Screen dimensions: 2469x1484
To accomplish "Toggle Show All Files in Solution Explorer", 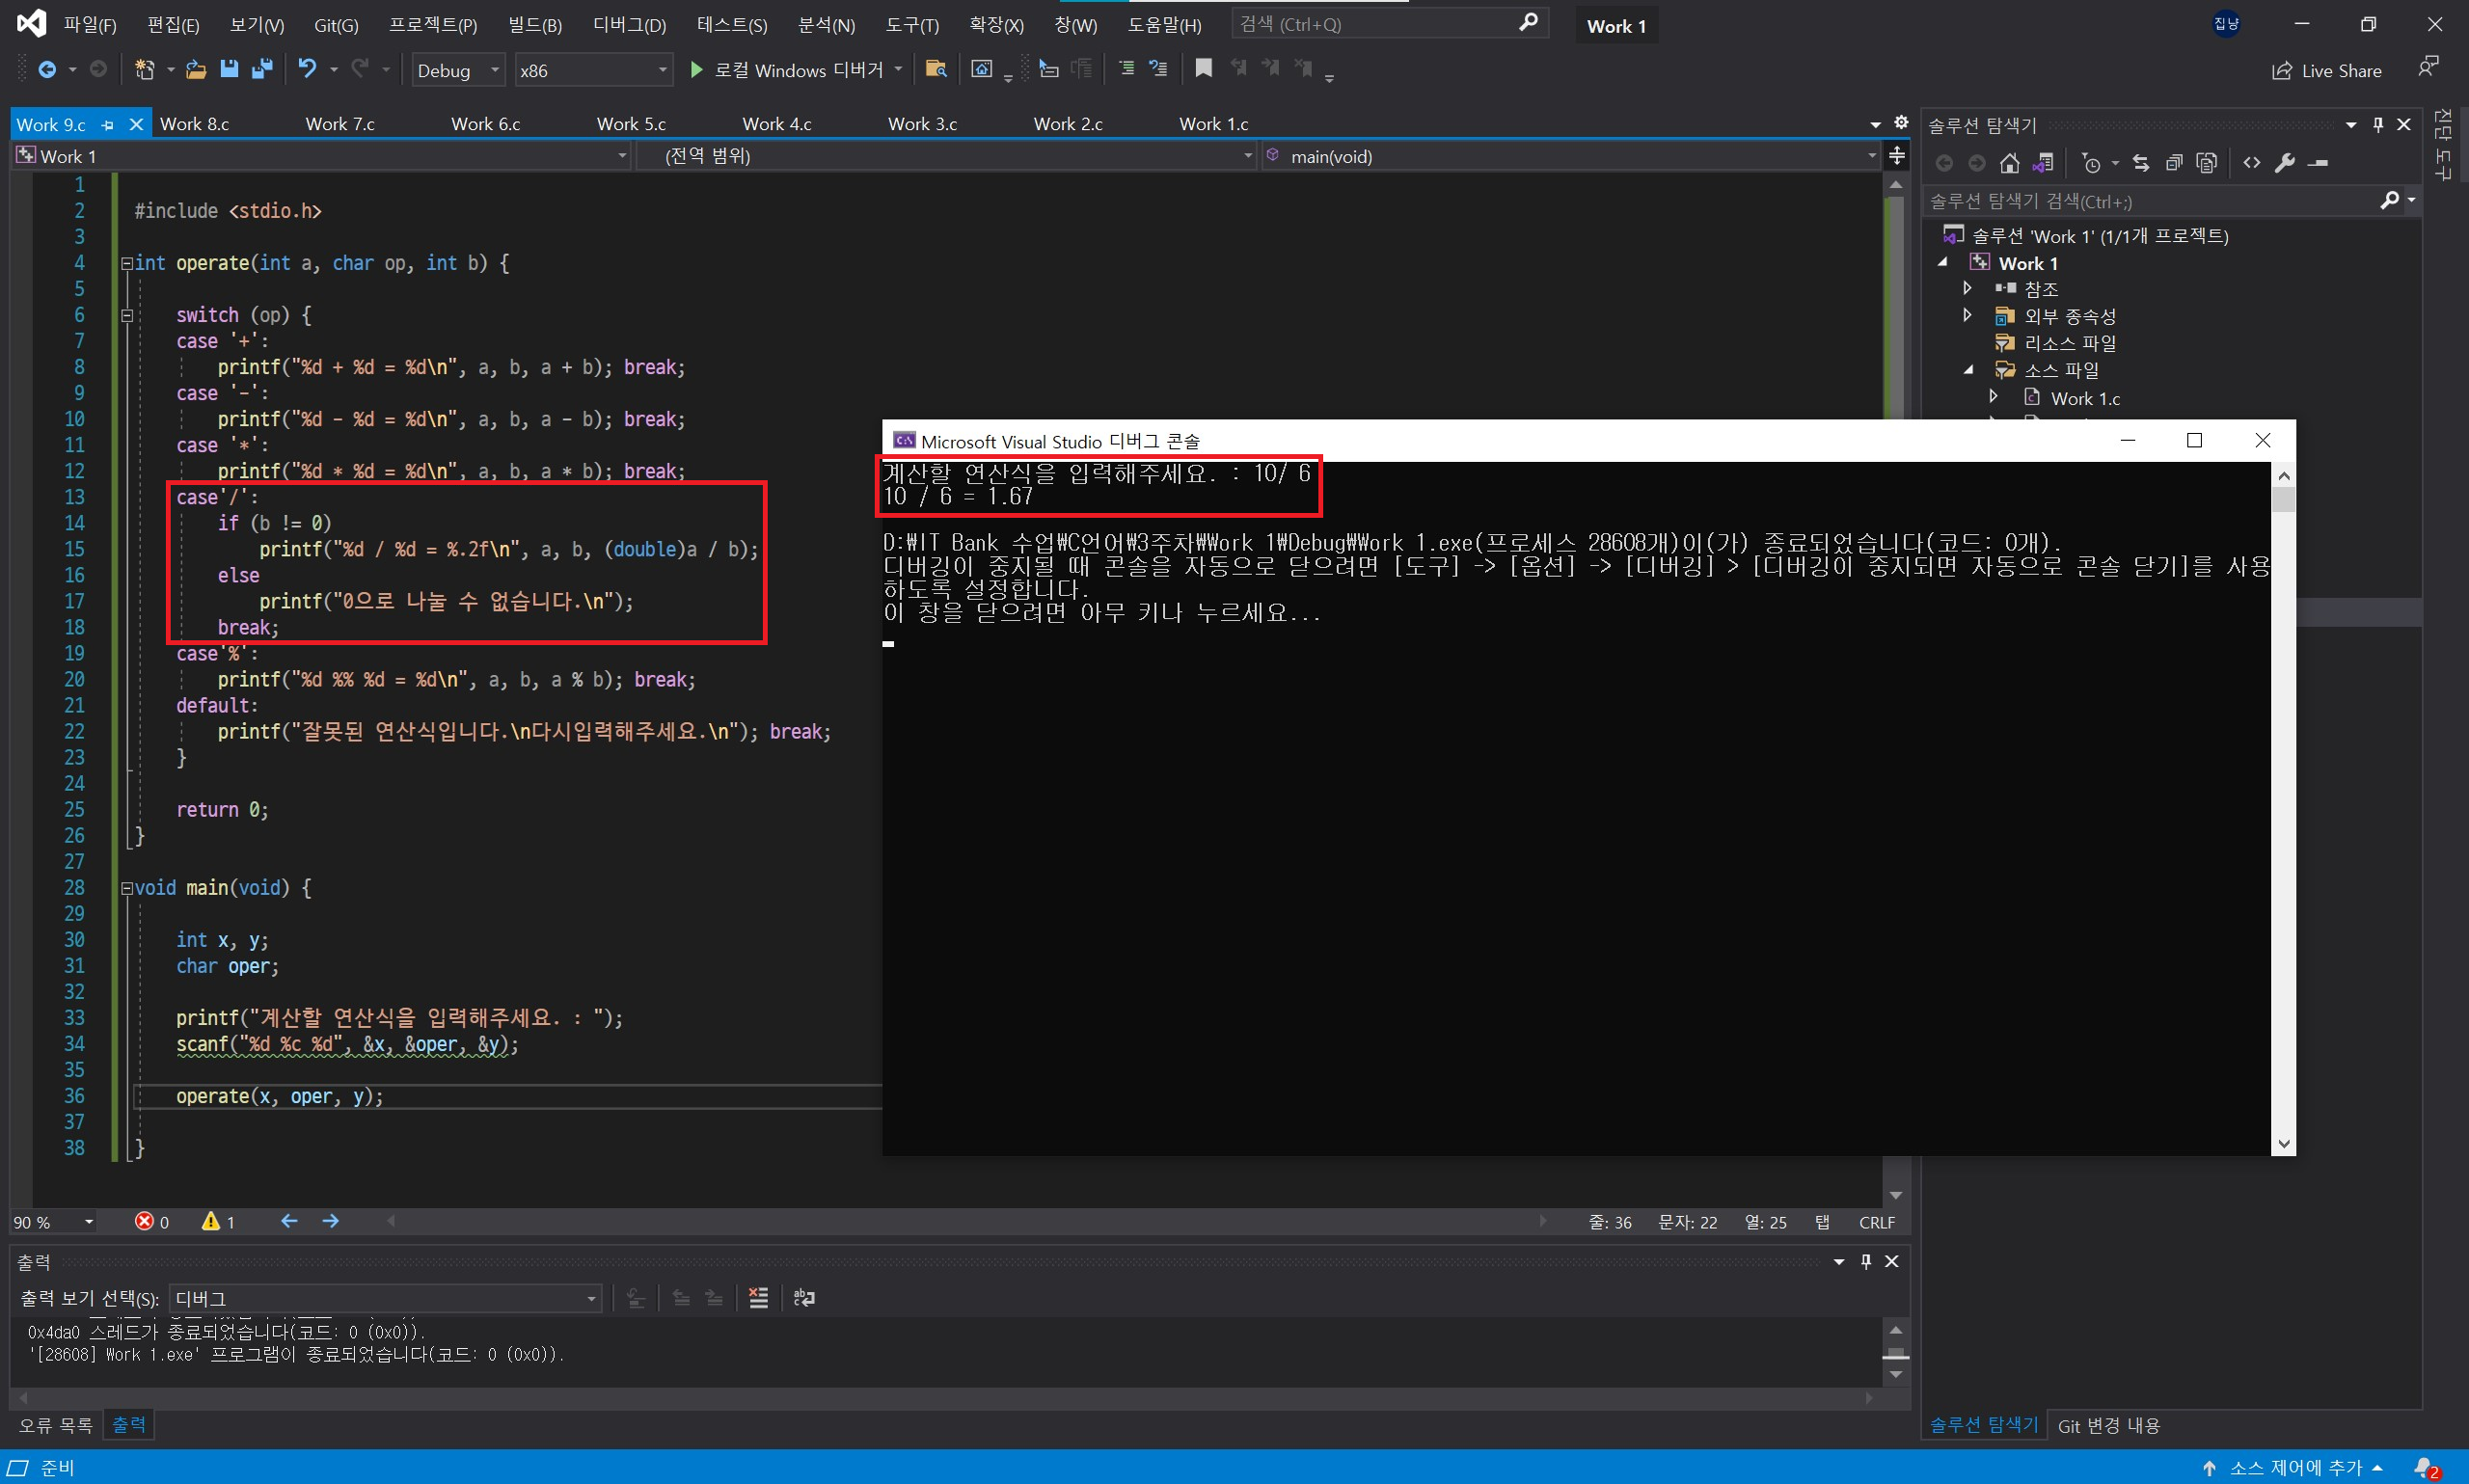I will pyautogui.click(x=2207, y=163).
